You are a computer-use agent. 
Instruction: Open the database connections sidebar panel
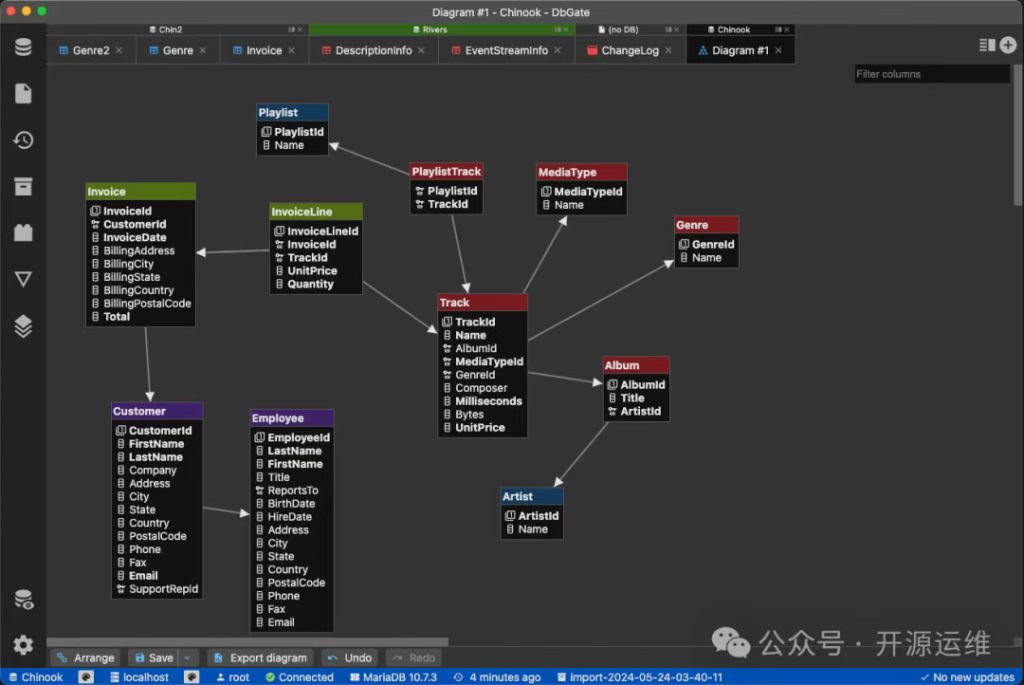click(23, 47)
